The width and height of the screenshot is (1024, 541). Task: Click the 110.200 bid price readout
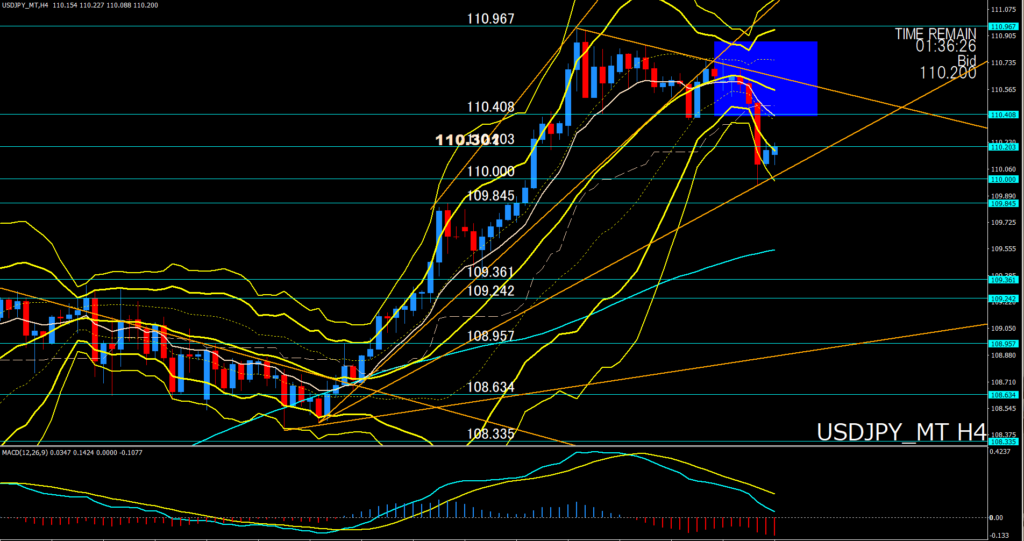click(x=948, y=73)
